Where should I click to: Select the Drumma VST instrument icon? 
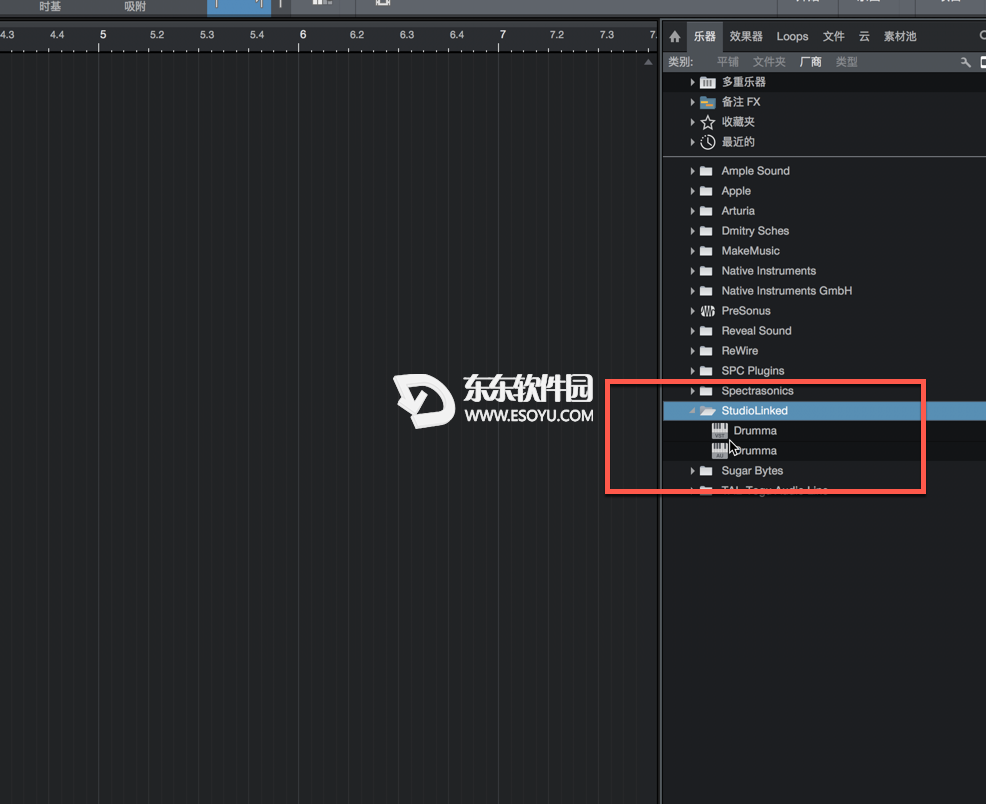click(x=719, y=431)
